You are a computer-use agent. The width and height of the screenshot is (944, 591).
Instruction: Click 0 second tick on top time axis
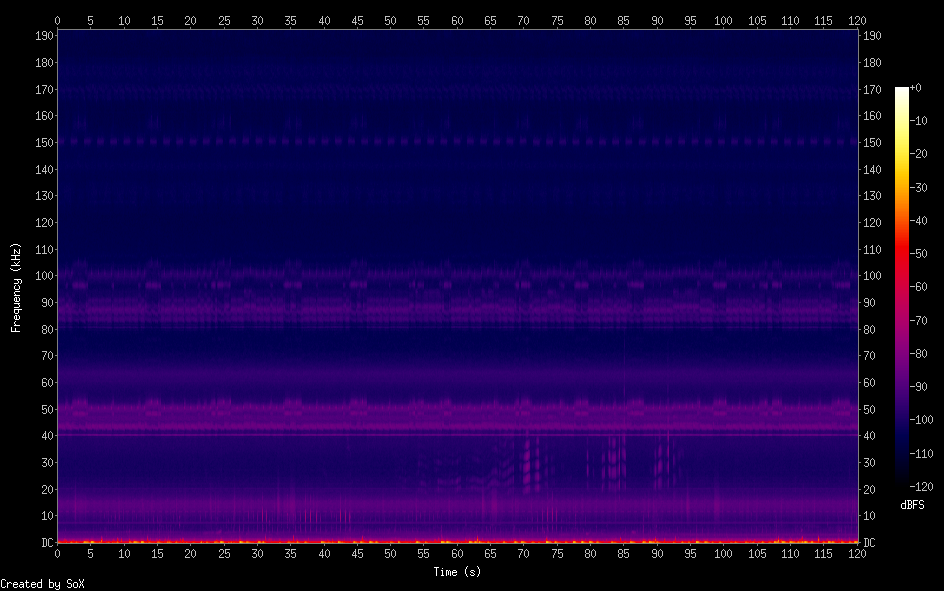(58, 19)
